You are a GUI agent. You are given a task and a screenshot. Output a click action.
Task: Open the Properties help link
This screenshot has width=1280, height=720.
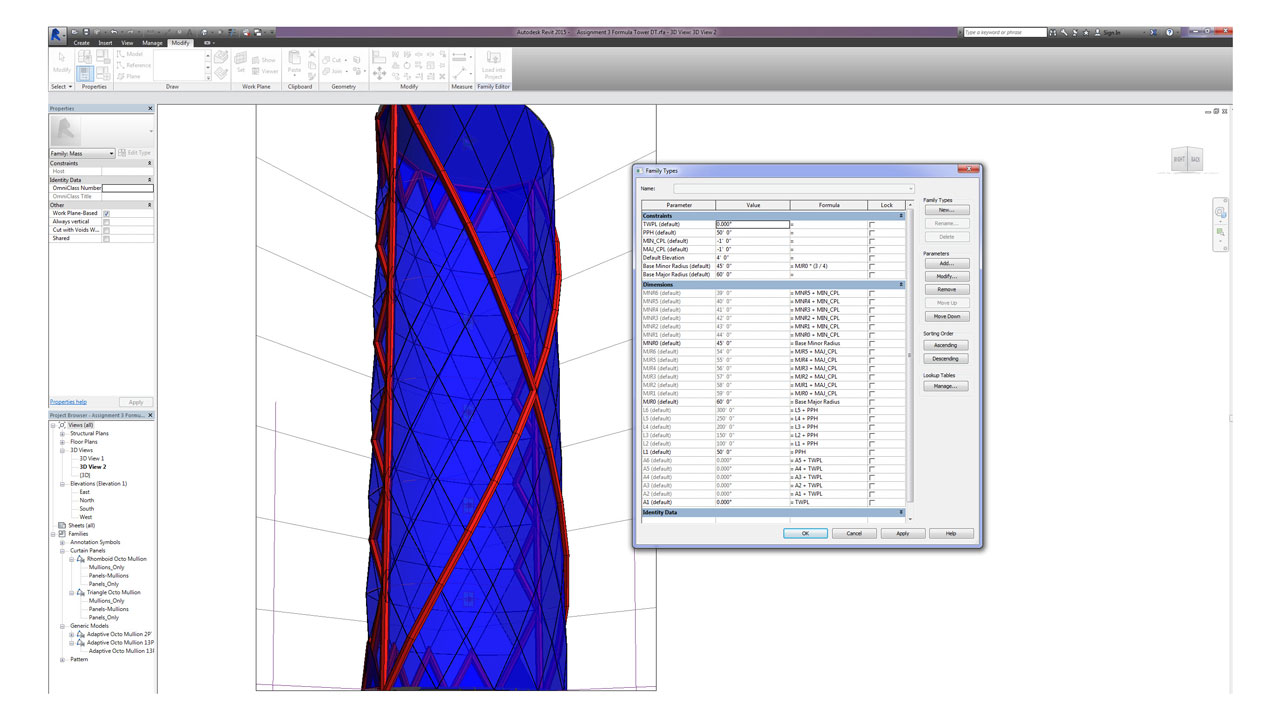[x=68, y=402]
